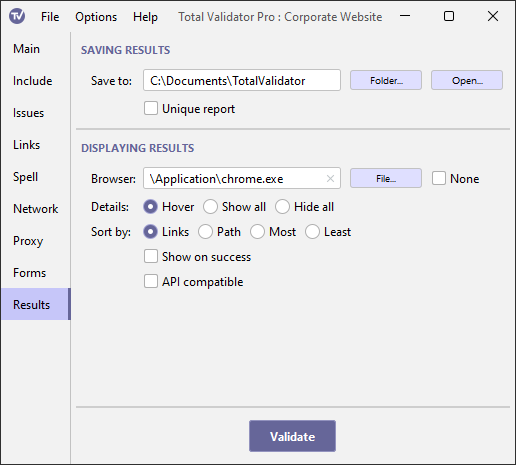Screen dimensions: 516x465
Task: Open the Help menu
Action: 145,17
